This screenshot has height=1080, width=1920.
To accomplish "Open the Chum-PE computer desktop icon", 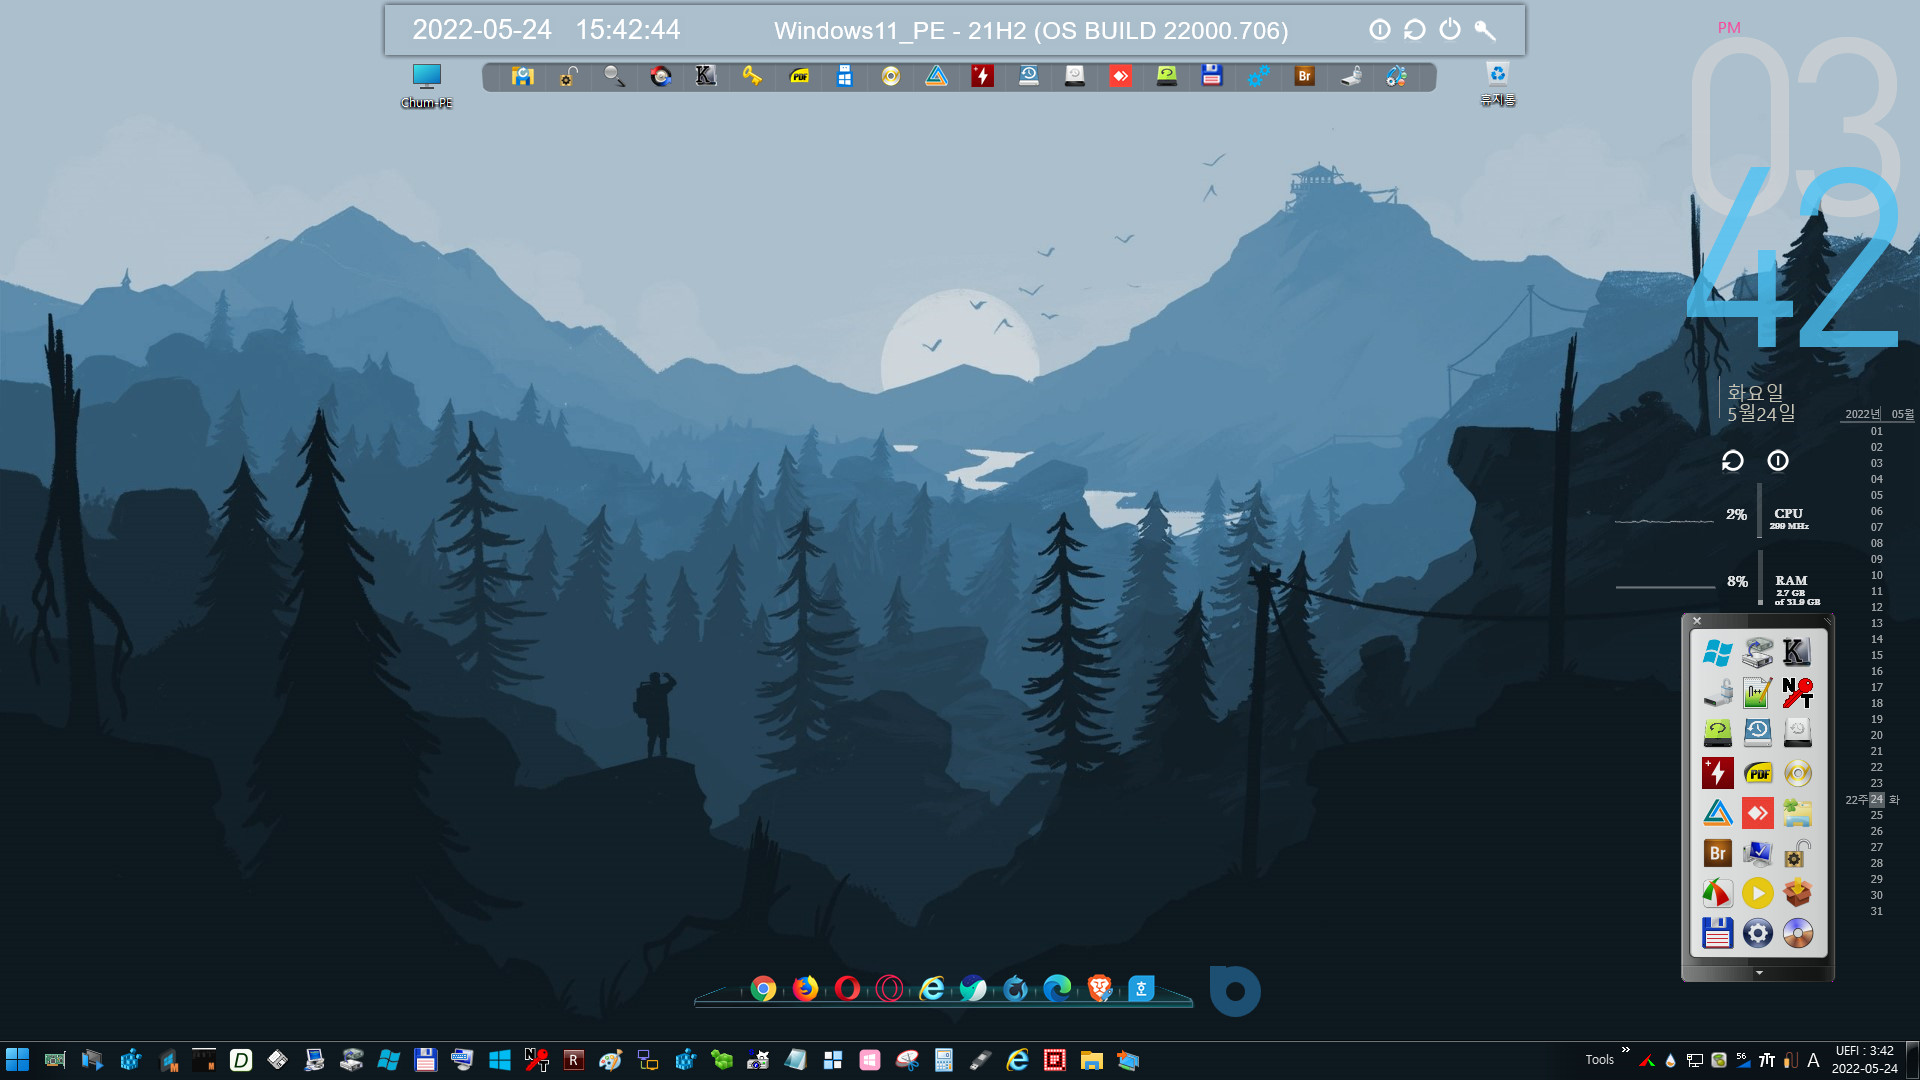I will coord(427,86).
